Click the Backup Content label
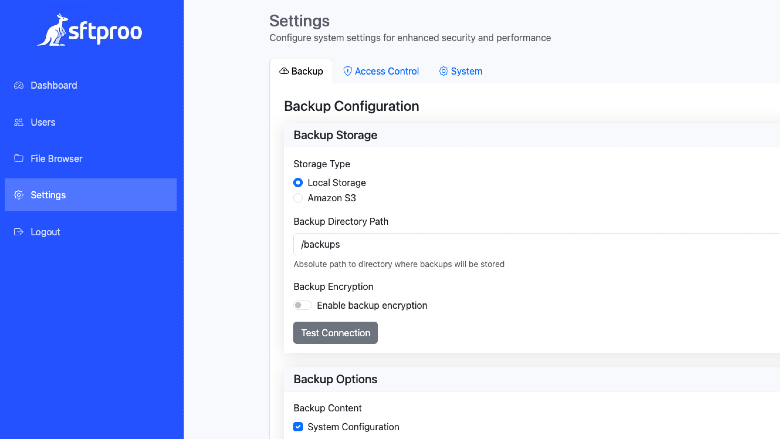 [x=327, y=408]
